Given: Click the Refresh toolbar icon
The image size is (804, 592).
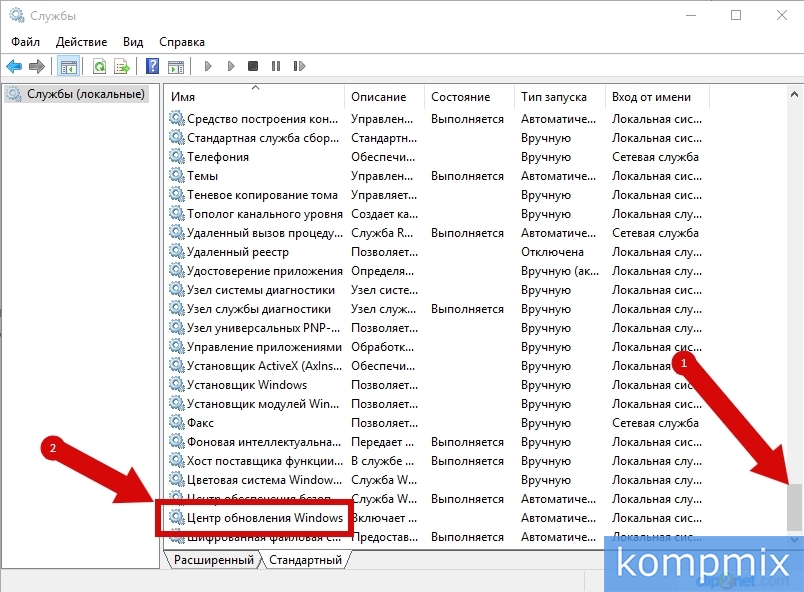Looking at the screenshot, I should point(99,66).
